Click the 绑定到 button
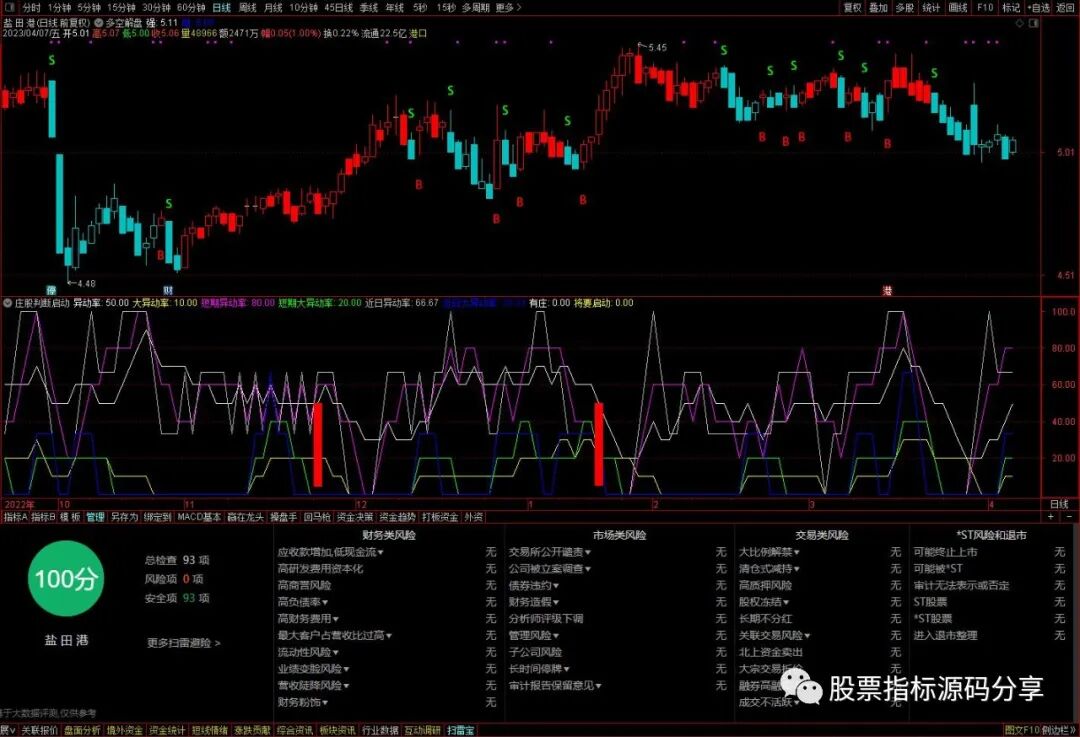The width and height of the screenshot is (1080, 737). click(157, 517)
